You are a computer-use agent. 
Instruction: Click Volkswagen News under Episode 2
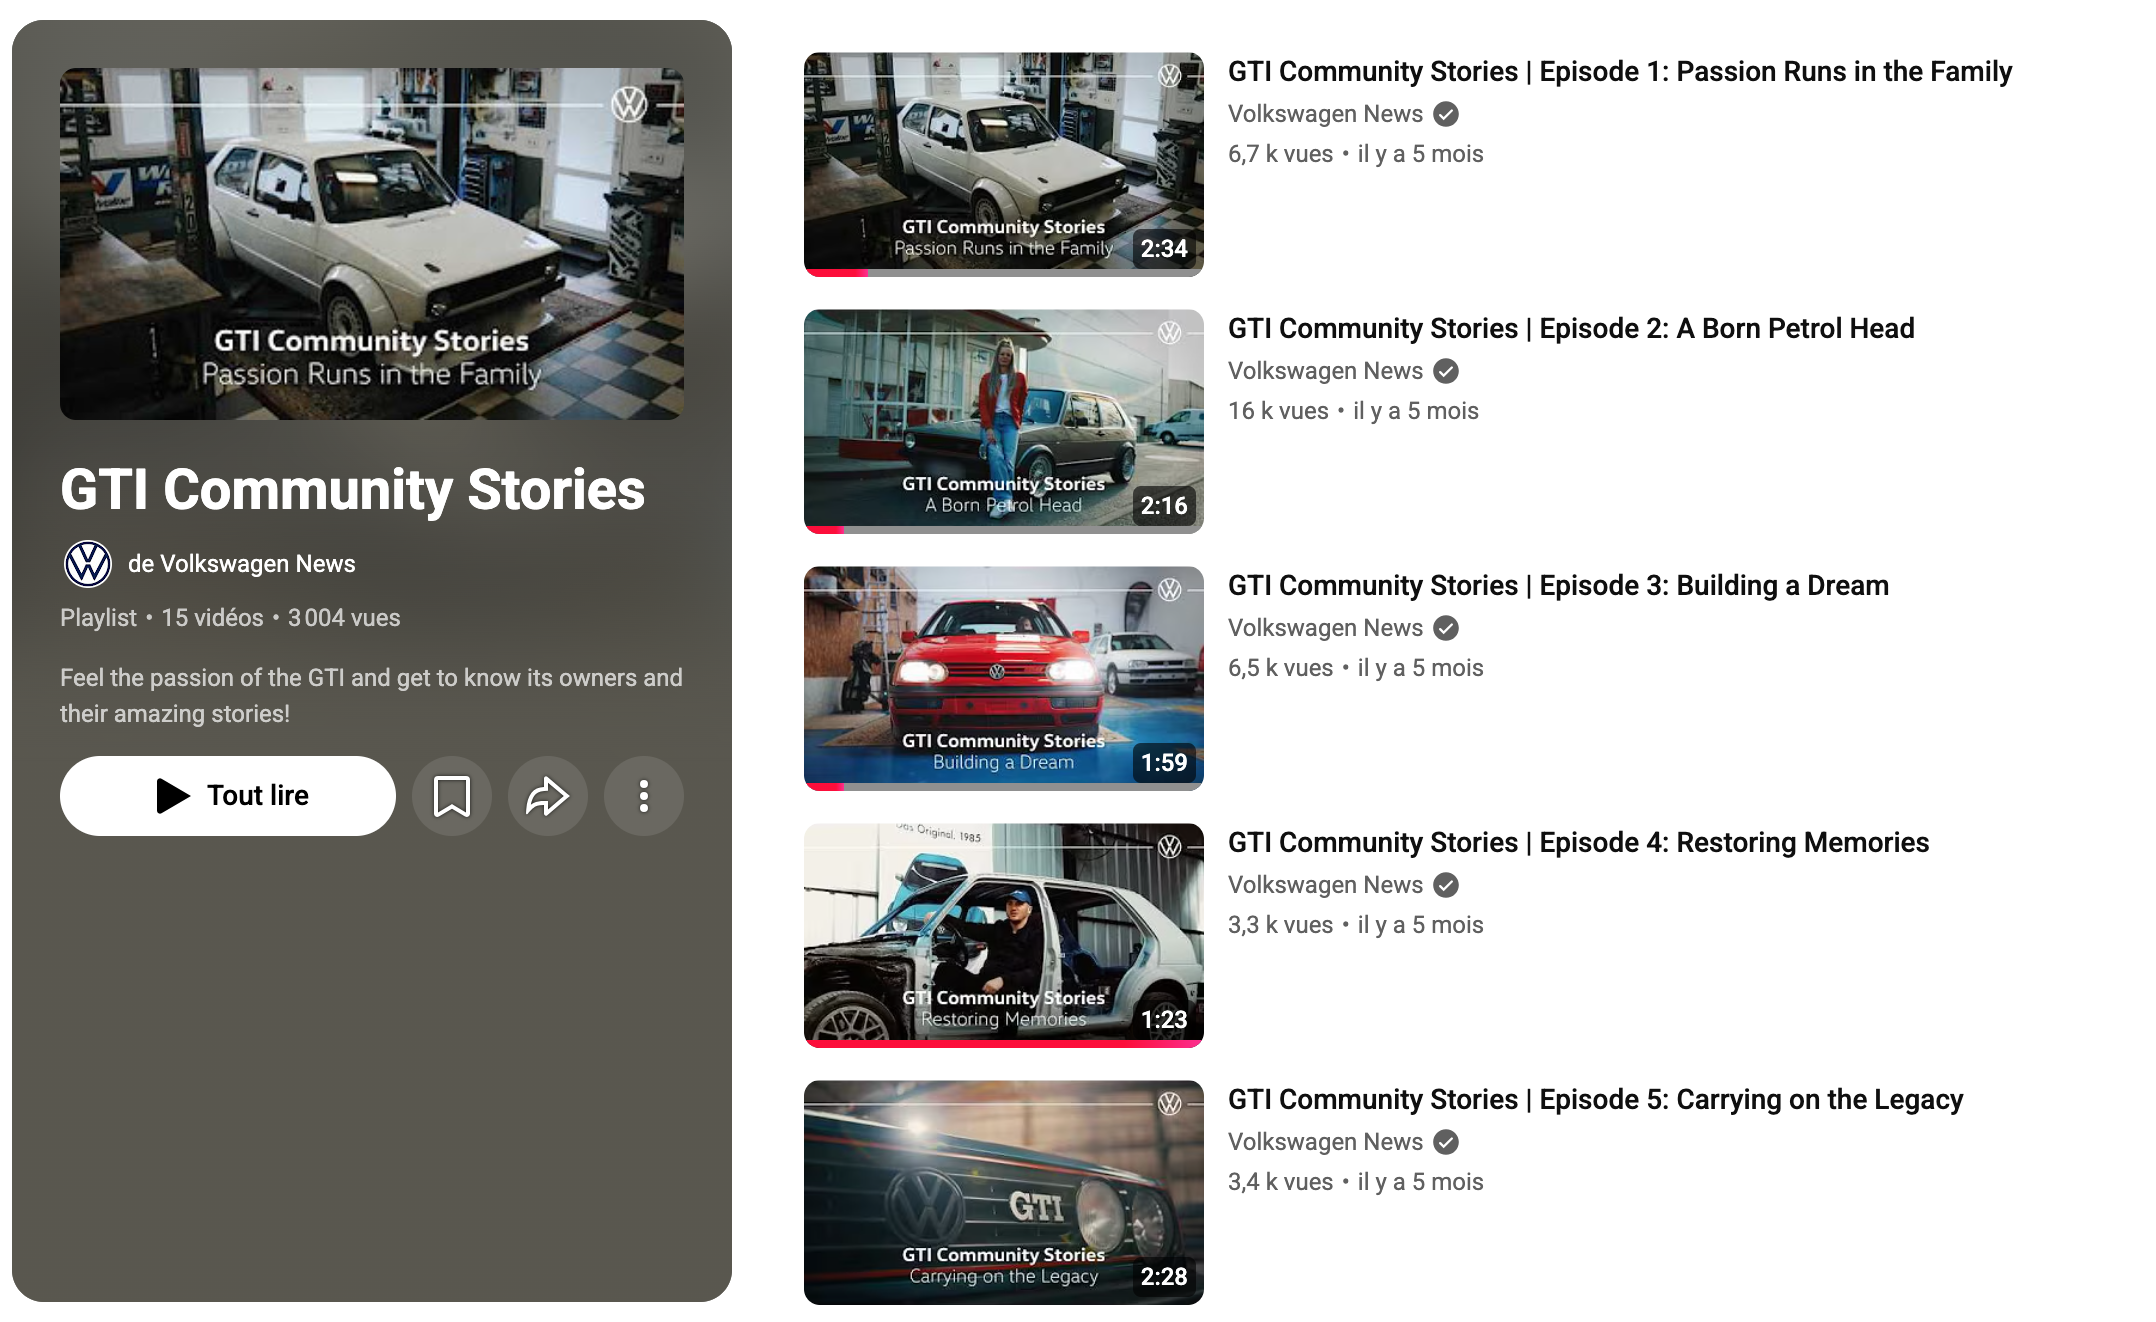(x=1325, y=371)
